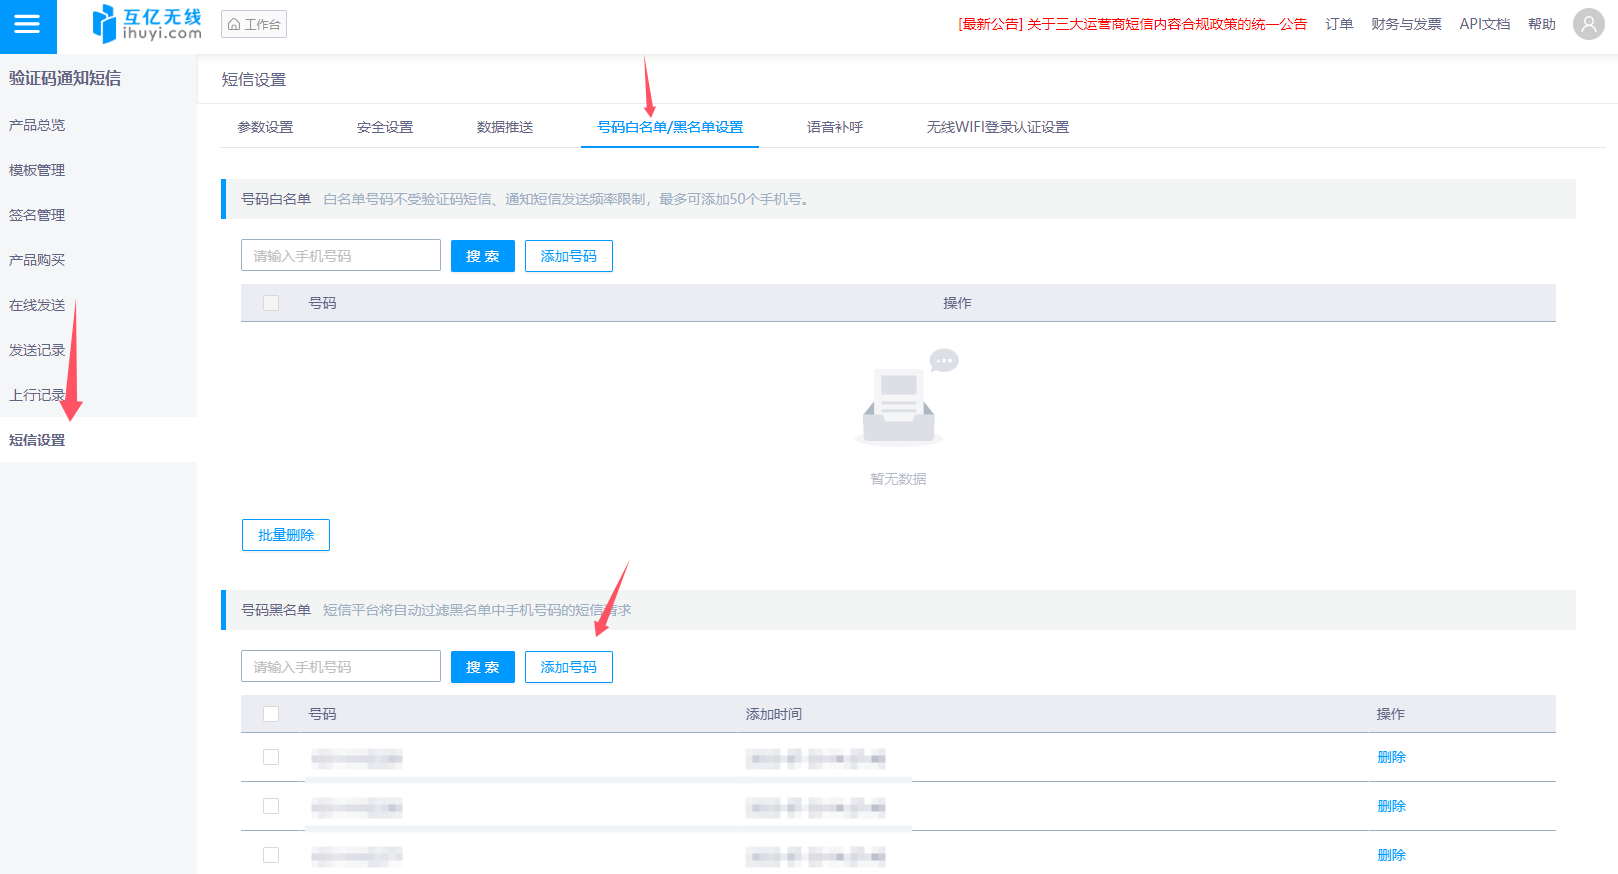Image resolution: width=1618 pixels, height=874 pixels.
Task: Check the whitelist select-all checkbox
Action: pos(271,303)
